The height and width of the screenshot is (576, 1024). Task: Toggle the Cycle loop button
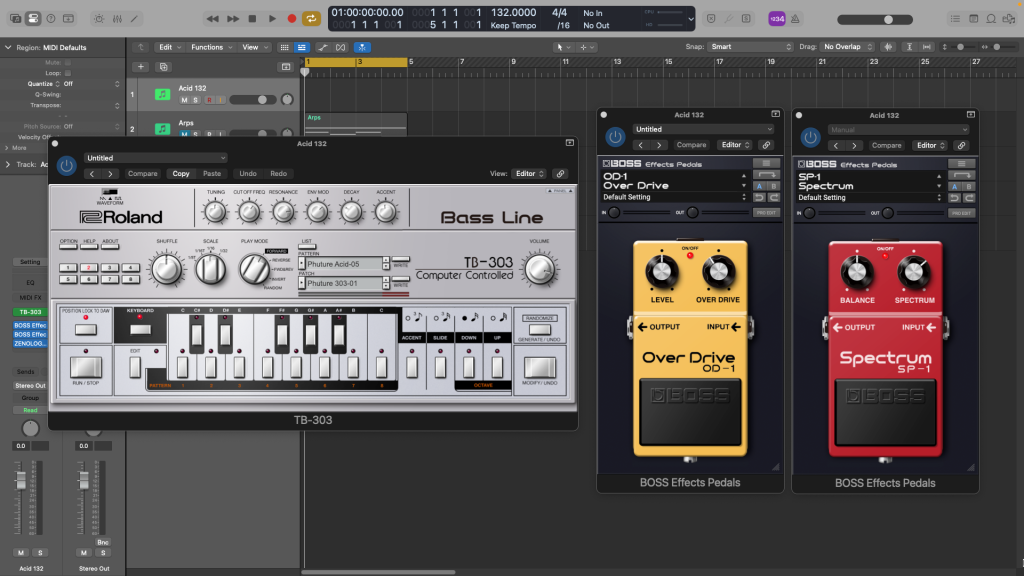(x=312, y=19)
